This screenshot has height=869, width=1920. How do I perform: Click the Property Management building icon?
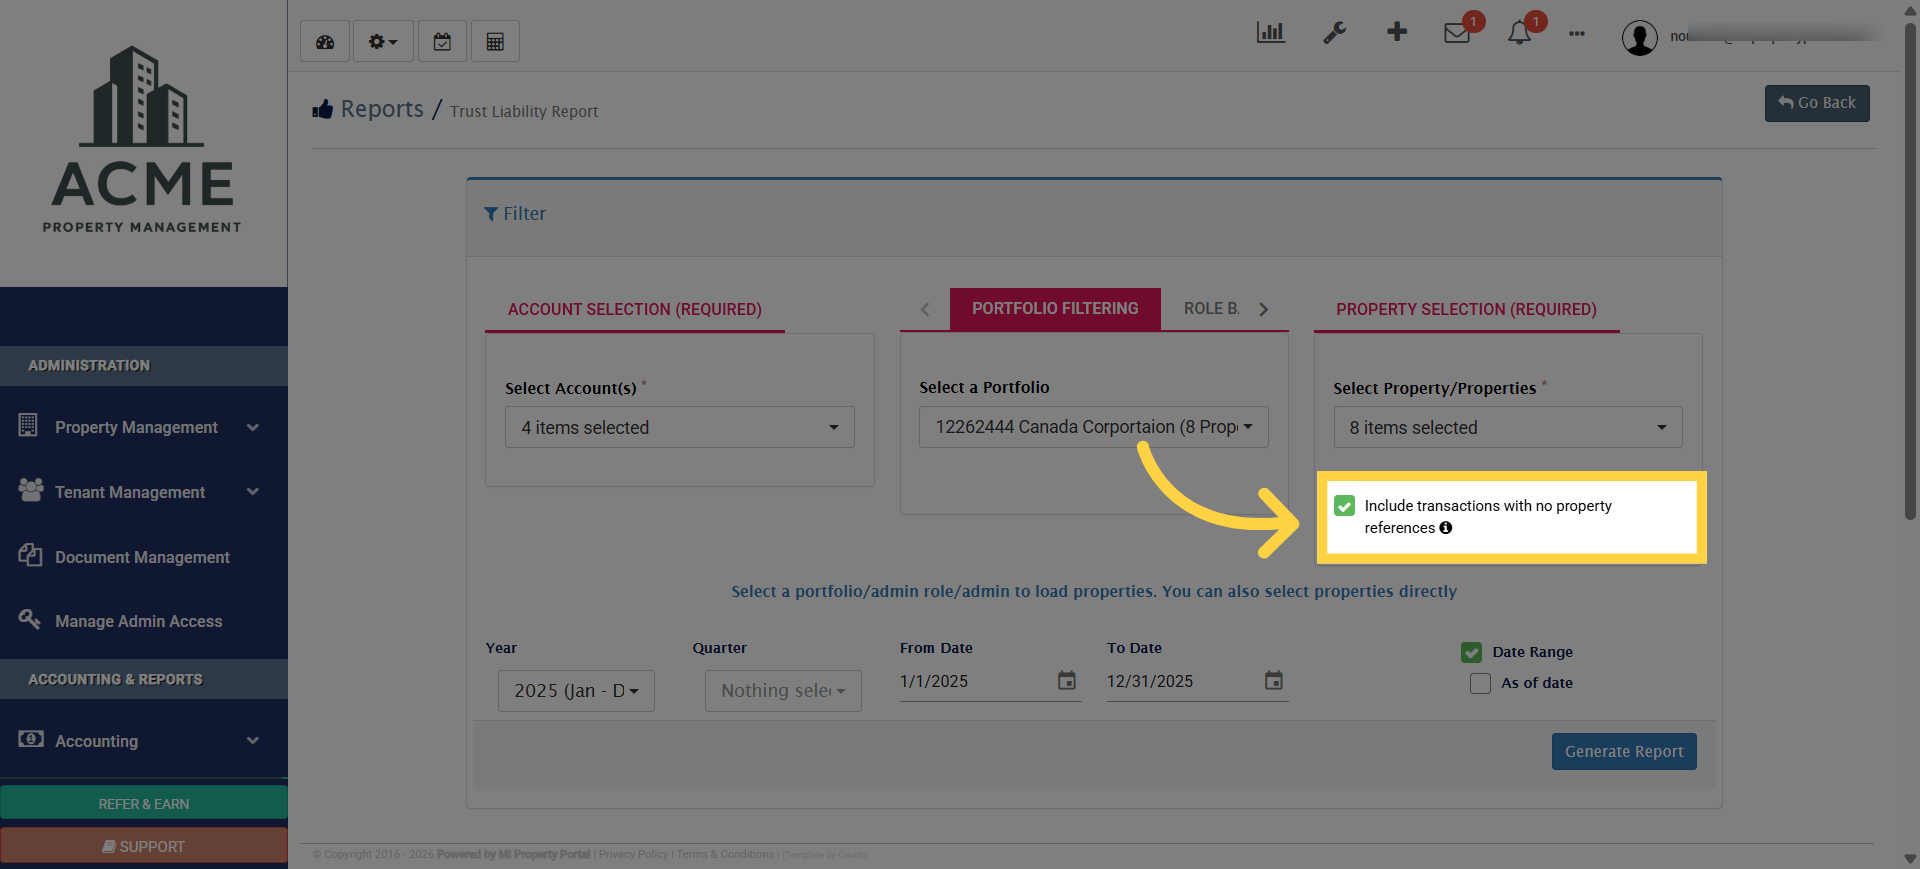pos(28,425)
